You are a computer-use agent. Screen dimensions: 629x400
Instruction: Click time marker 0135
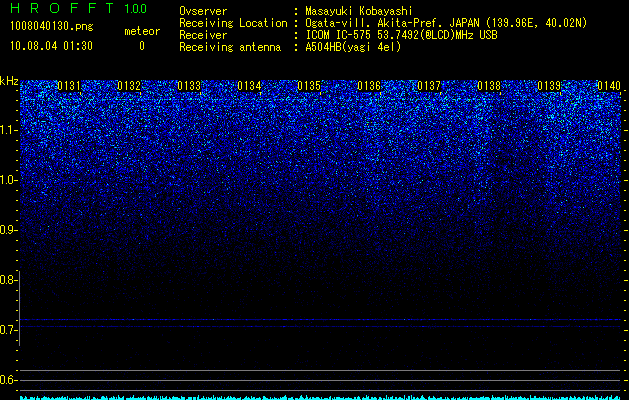[309, 86]
